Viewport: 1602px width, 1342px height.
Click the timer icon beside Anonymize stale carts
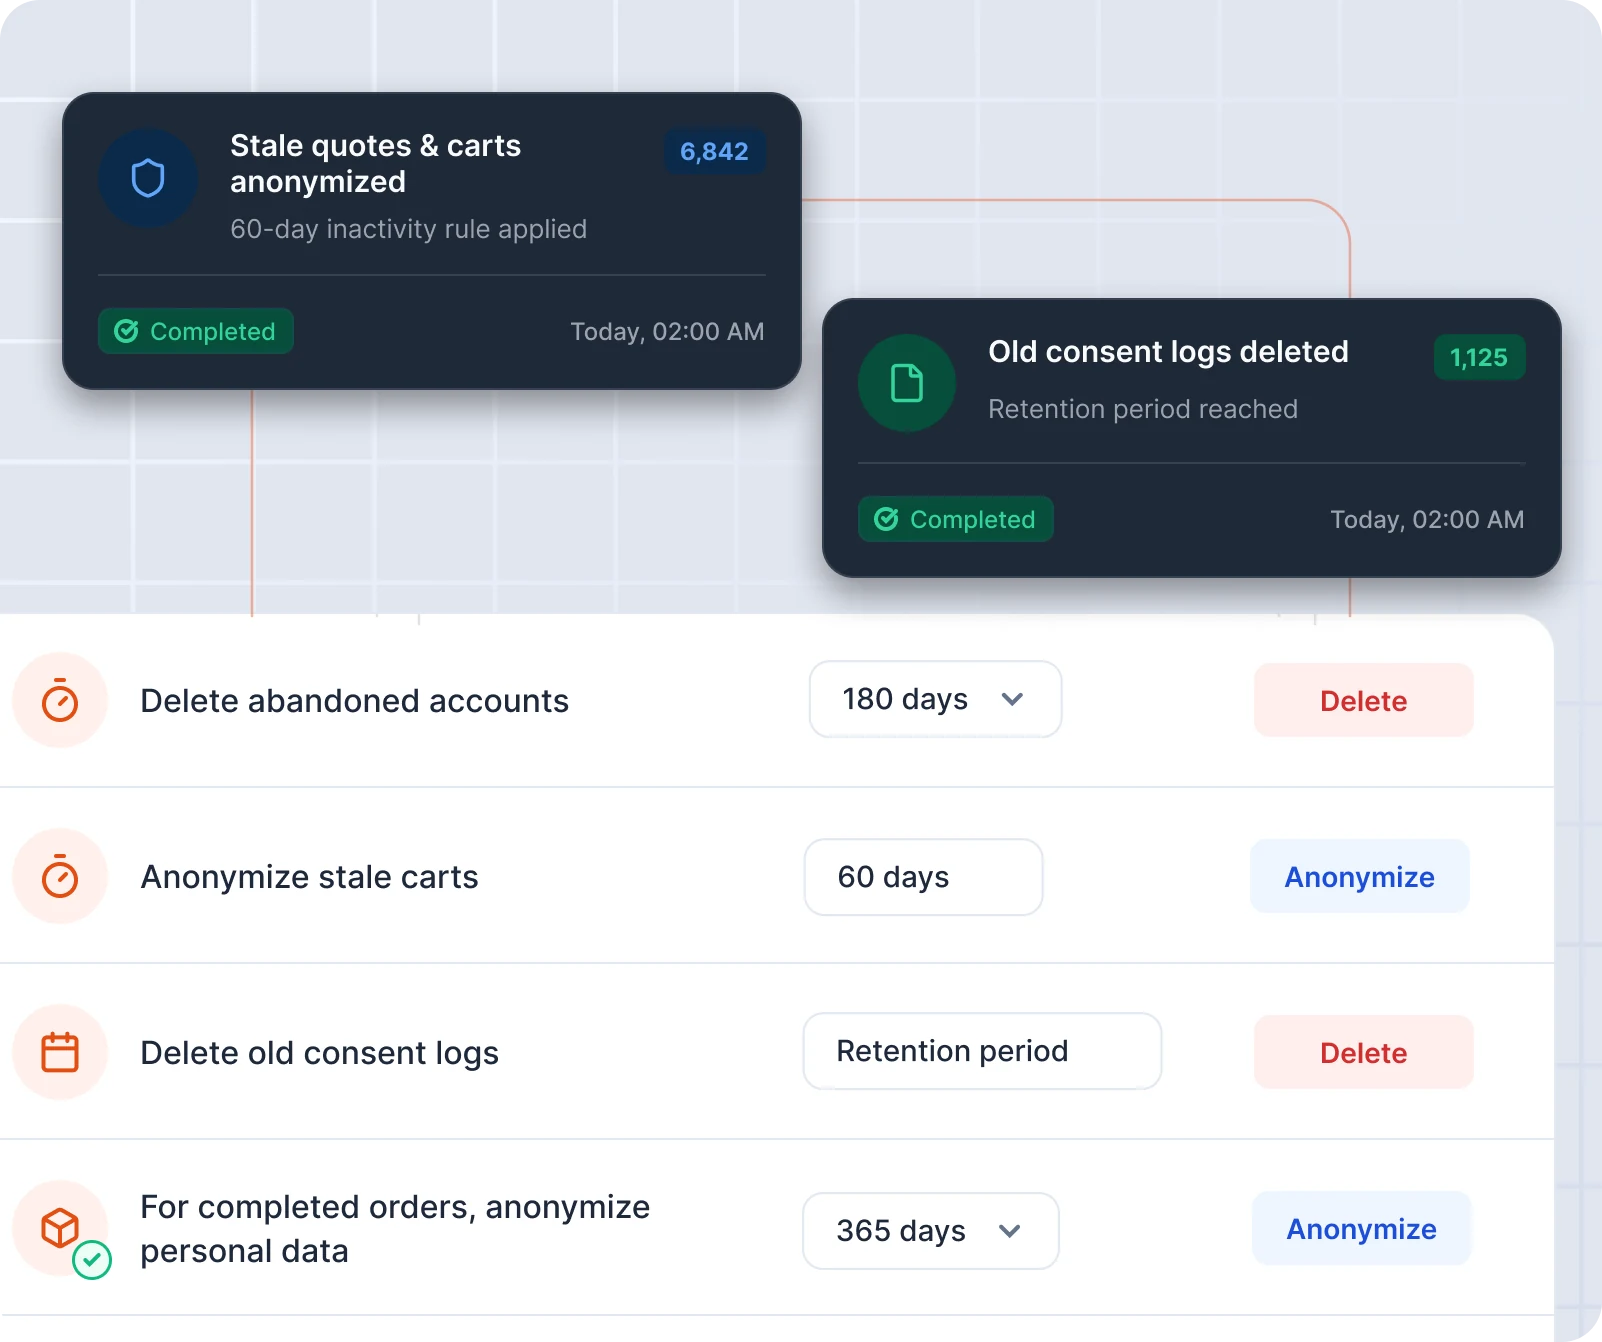60,876
